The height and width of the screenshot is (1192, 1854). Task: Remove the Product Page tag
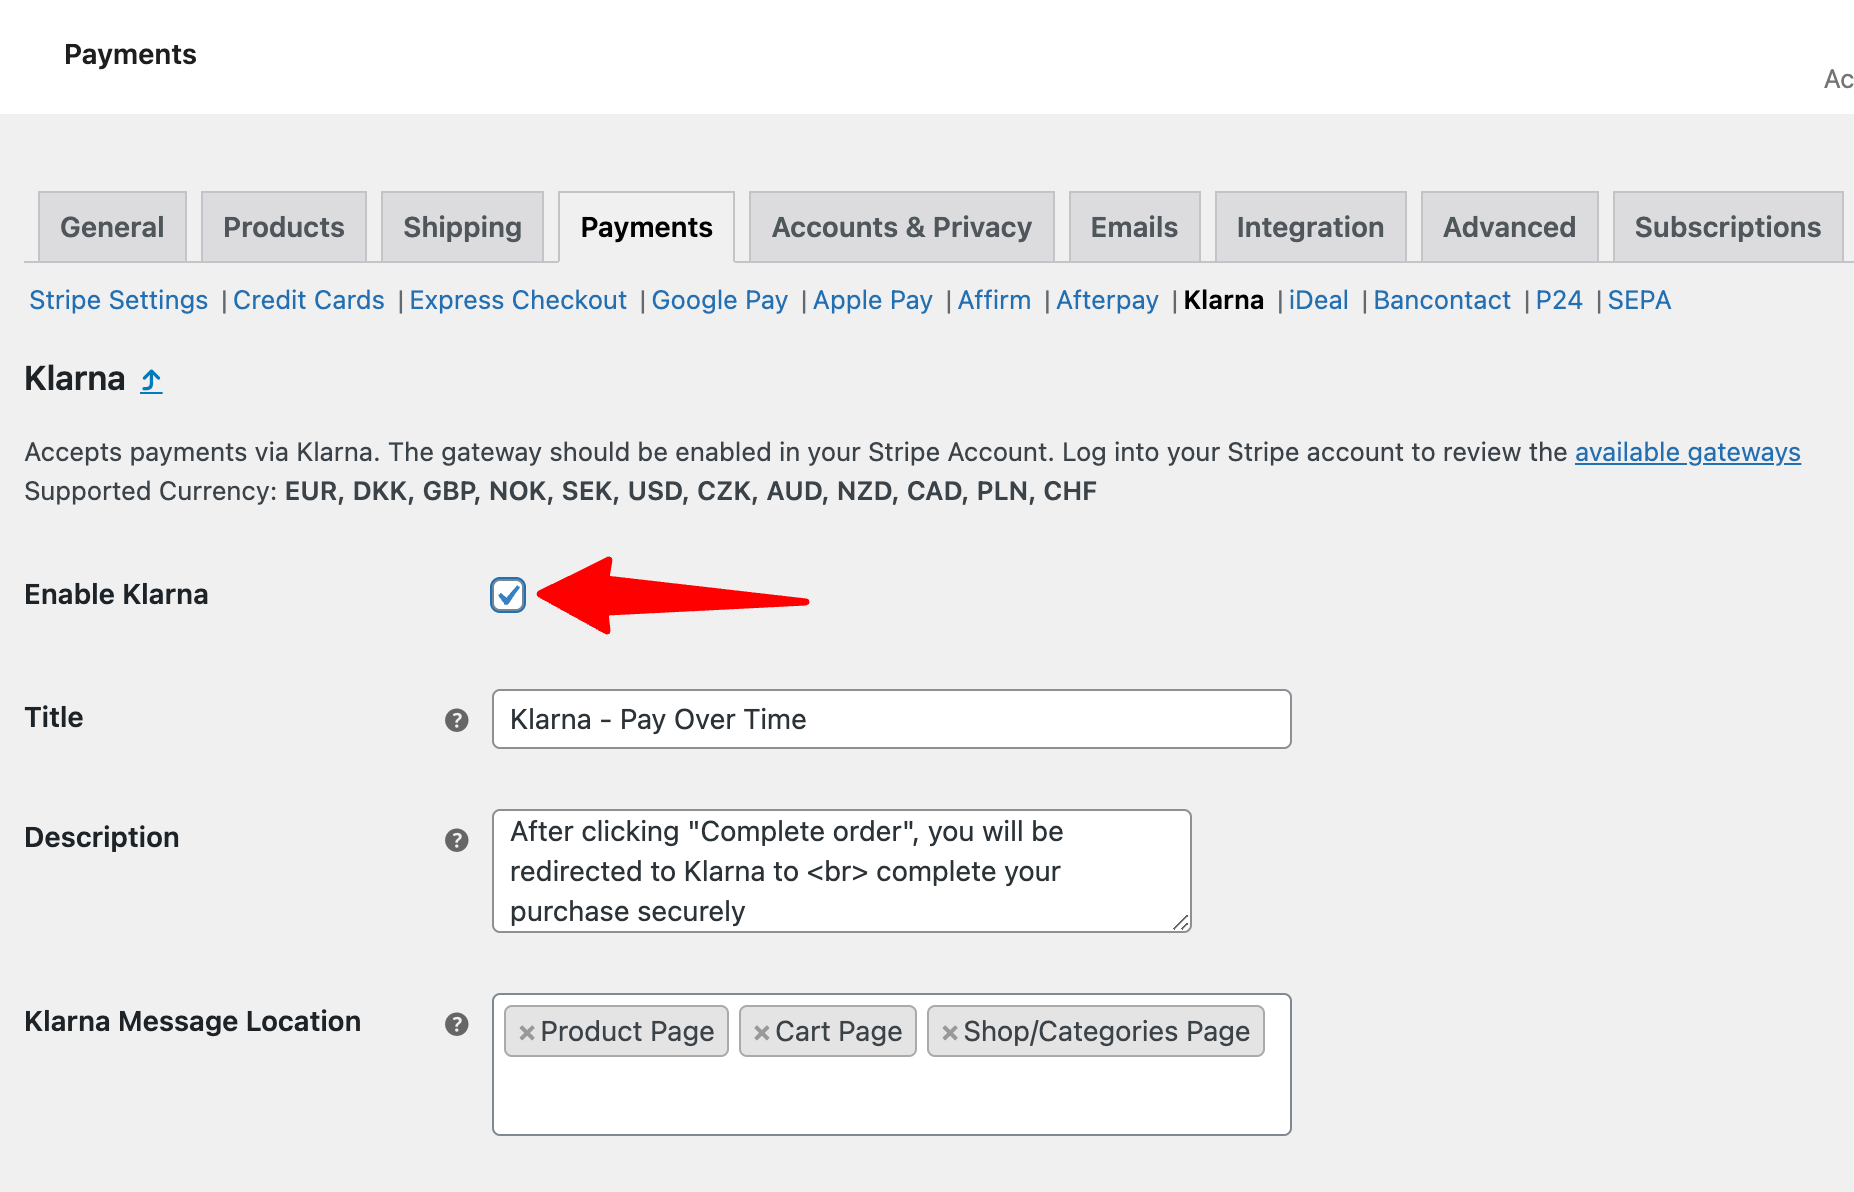[x=529, y=1031]
